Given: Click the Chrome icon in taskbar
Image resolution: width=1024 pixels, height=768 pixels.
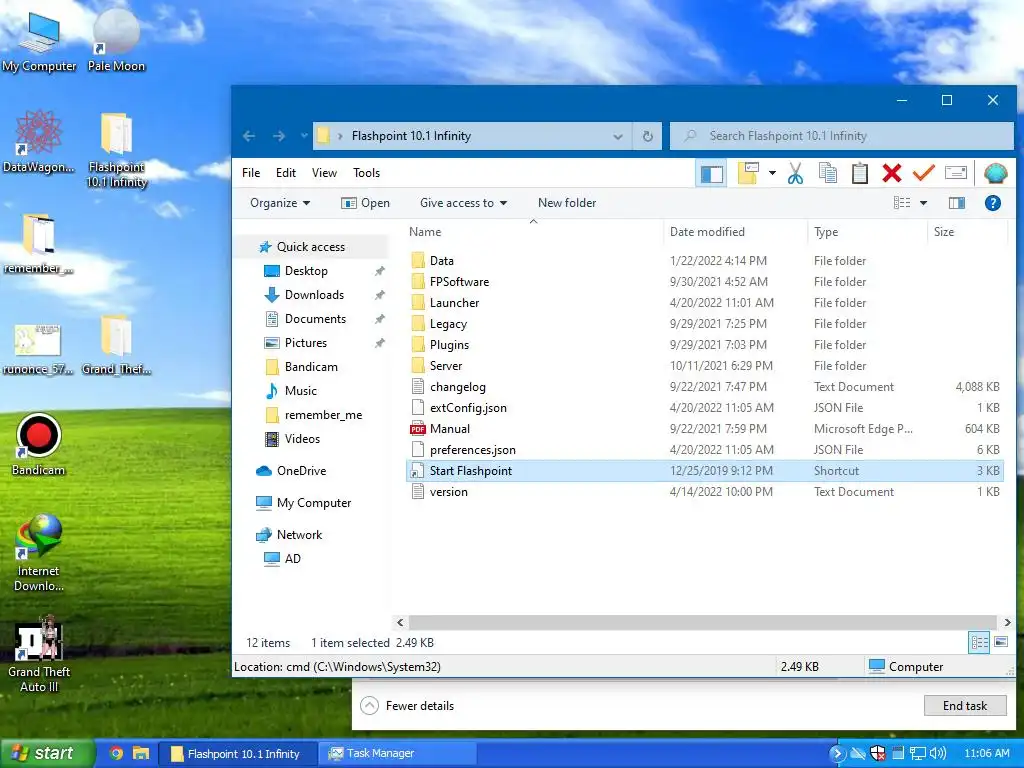Looking at the screenshot, I should (x=116, y=753).
